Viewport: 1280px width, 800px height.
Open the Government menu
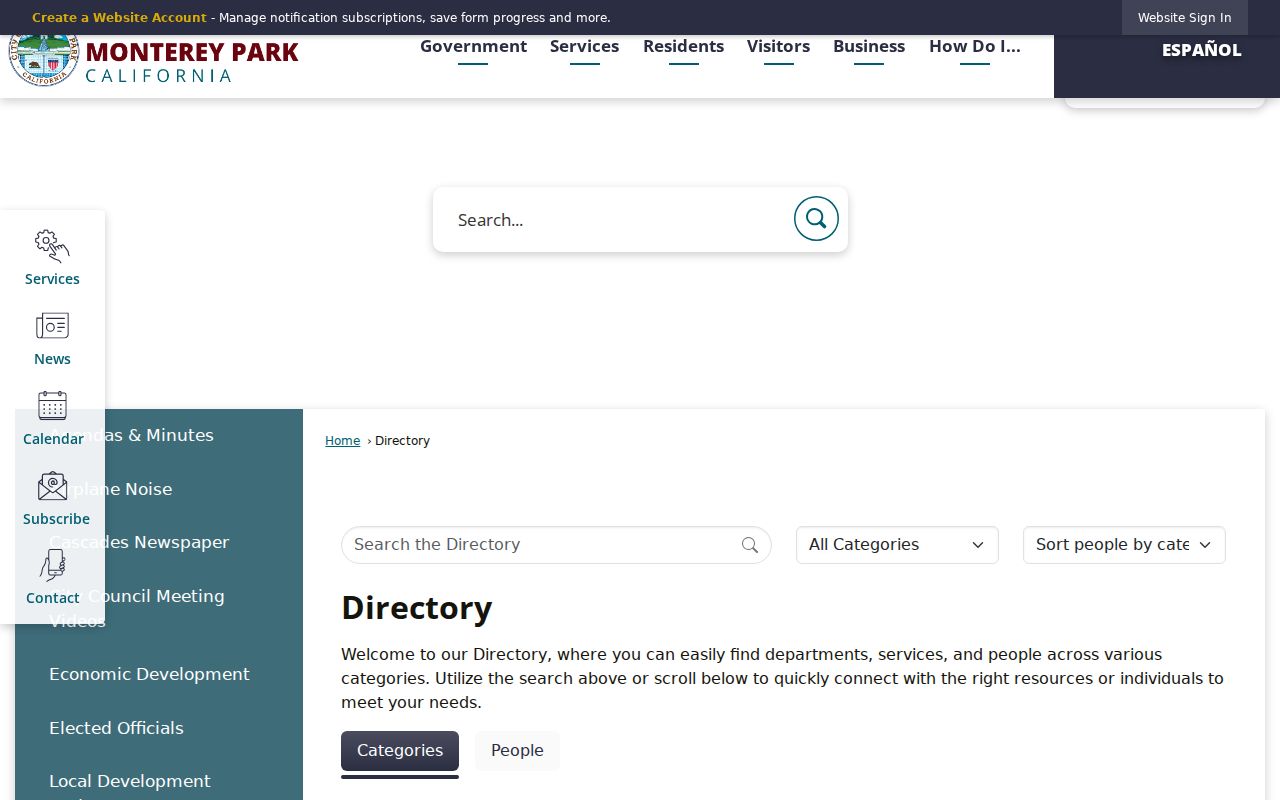[473, 47]
